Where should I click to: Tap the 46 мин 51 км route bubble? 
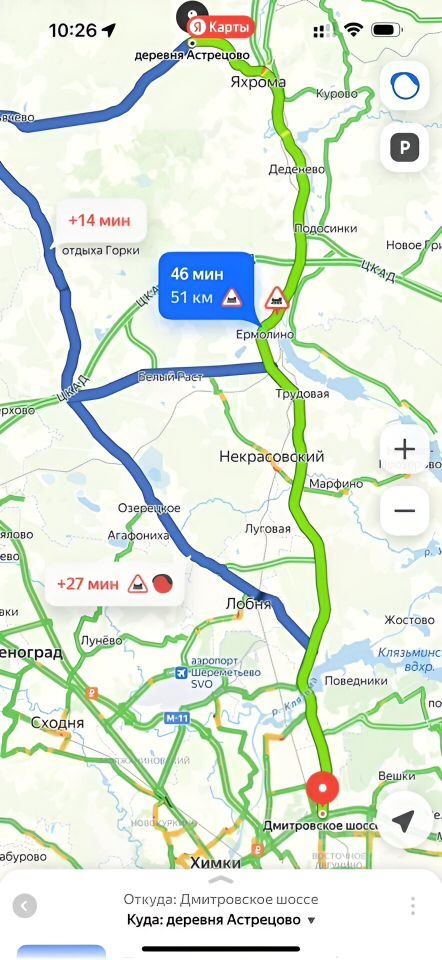pyautogui.click(x=206, y=286)
